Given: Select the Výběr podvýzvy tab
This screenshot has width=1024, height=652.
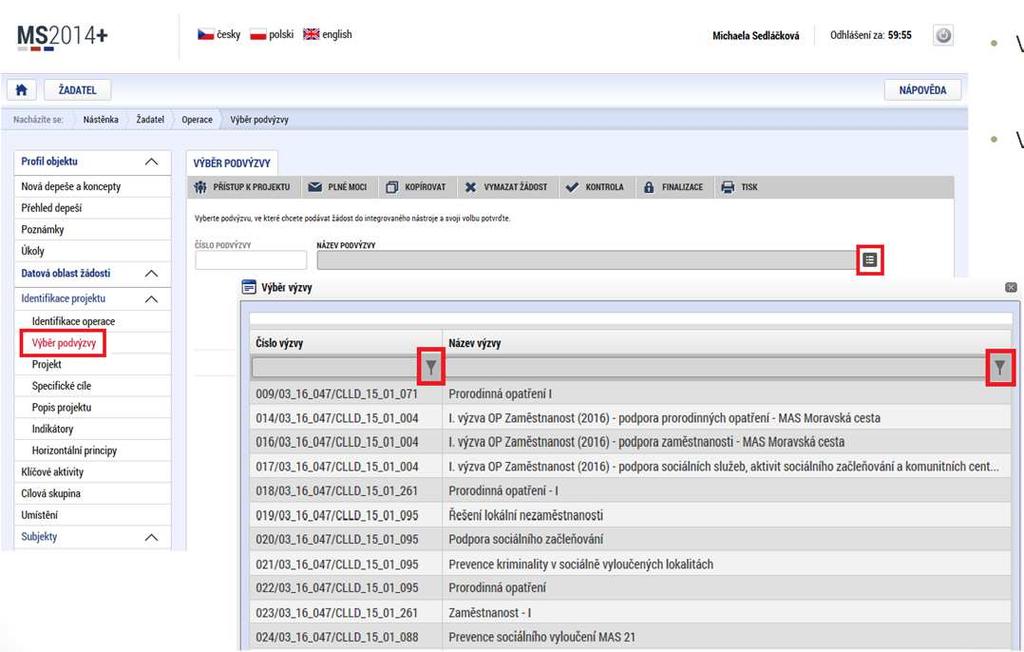Looking at the screenshot, I should tap(232, 163).
